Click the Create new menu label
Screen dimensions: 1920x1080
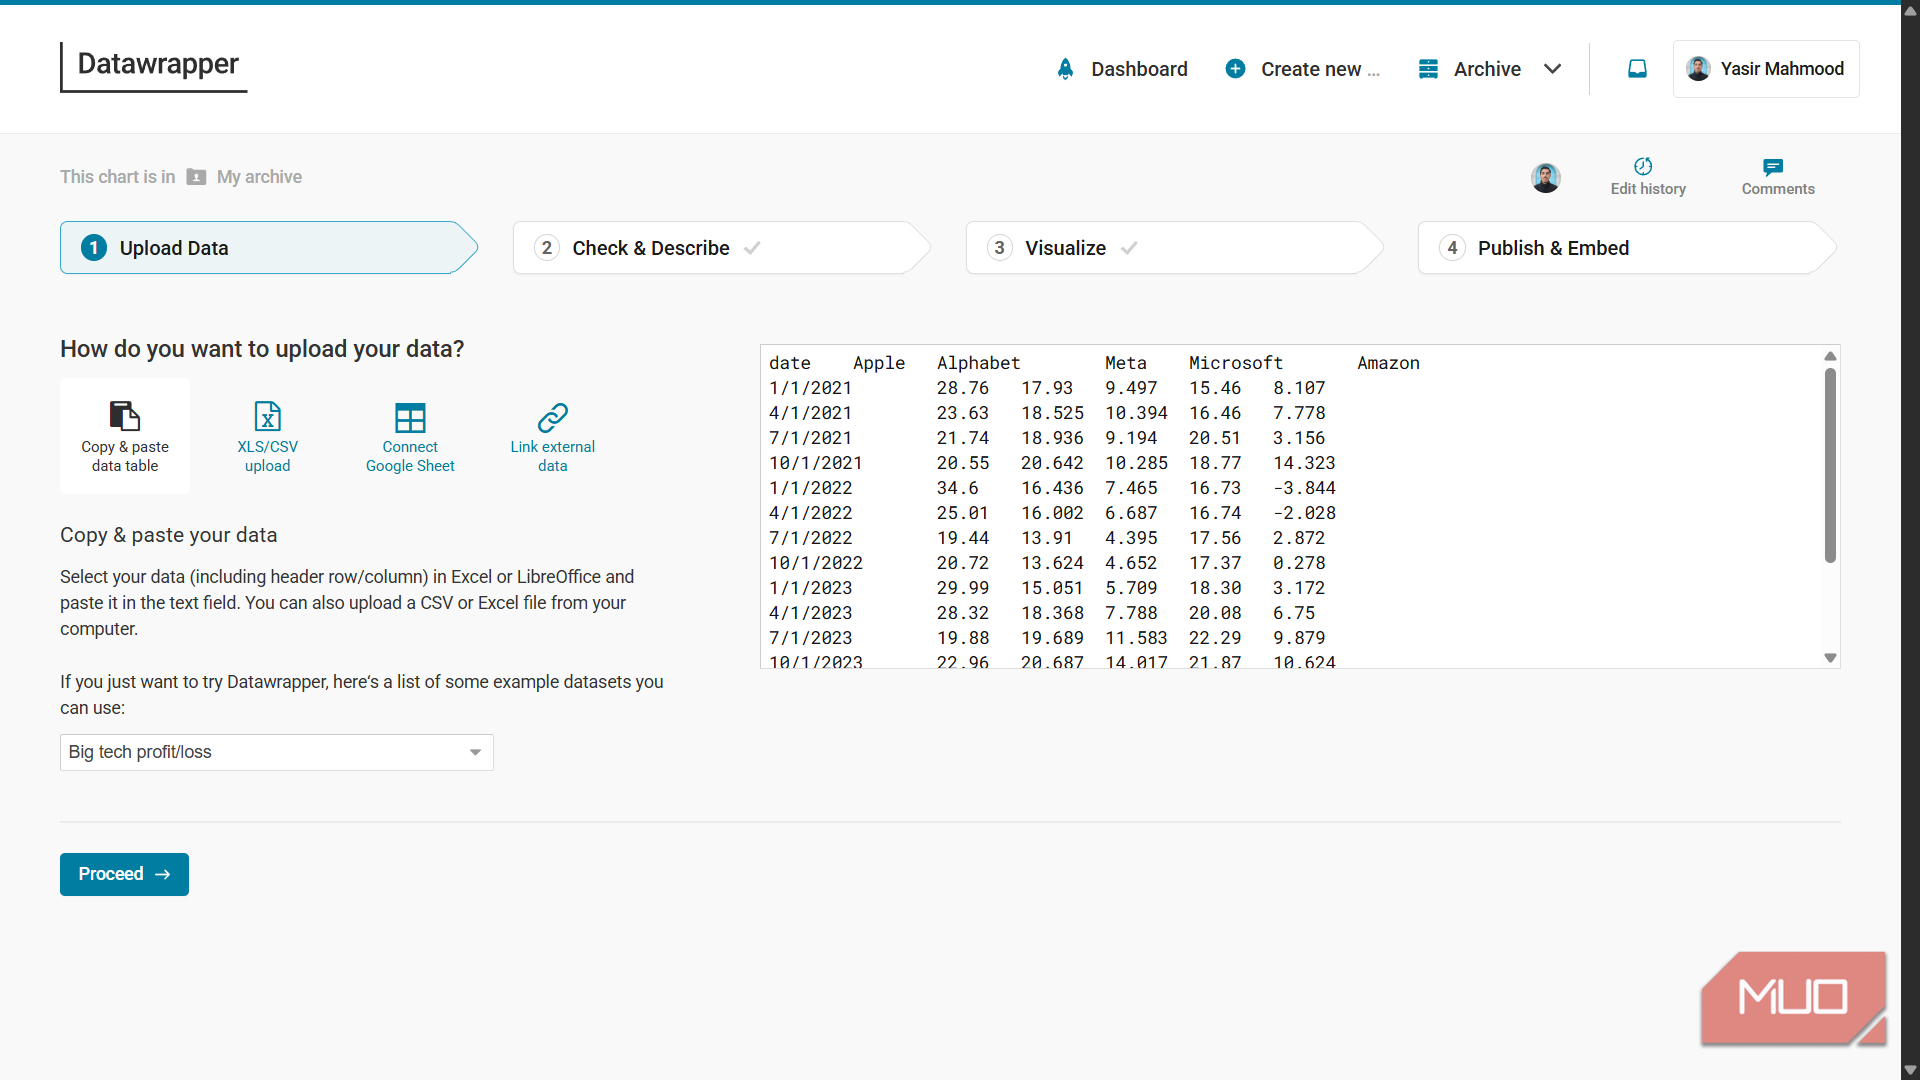coord(1320,69)
